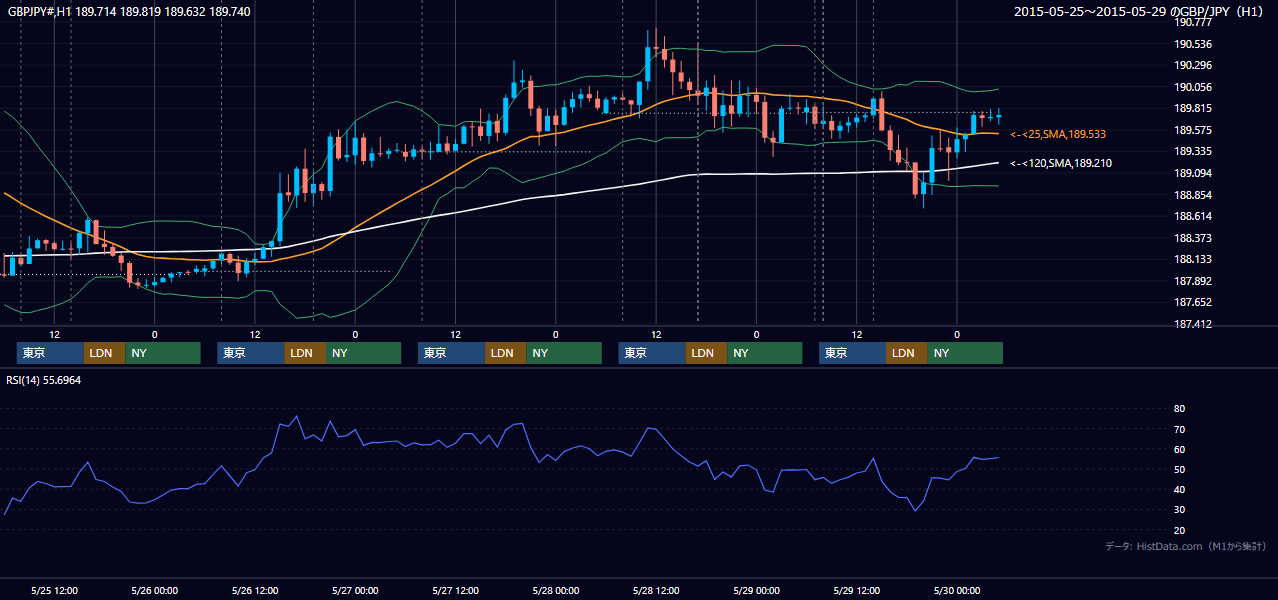Click the GBPJPY#,H1 price header text
The image size is (1278, 600).
(x=129, y=12)
